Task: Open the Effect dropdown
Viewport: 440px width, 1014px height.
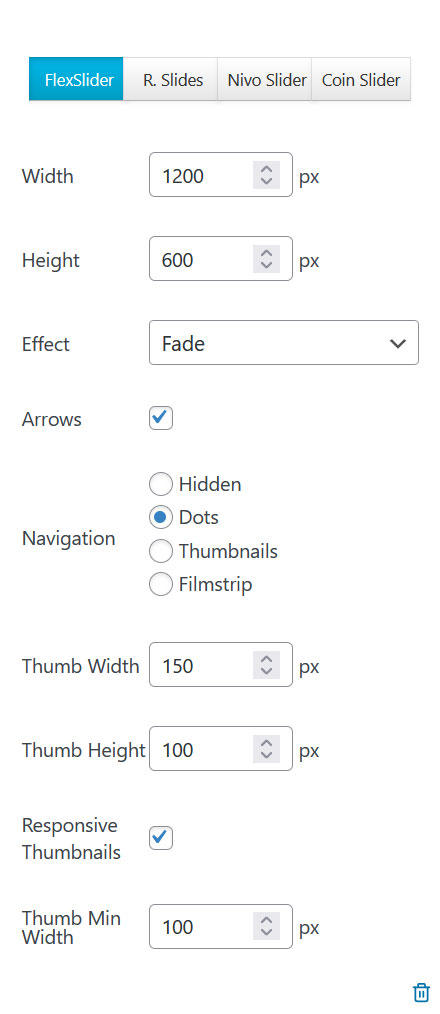Action: pyautogui.click(x=283, y=343)
